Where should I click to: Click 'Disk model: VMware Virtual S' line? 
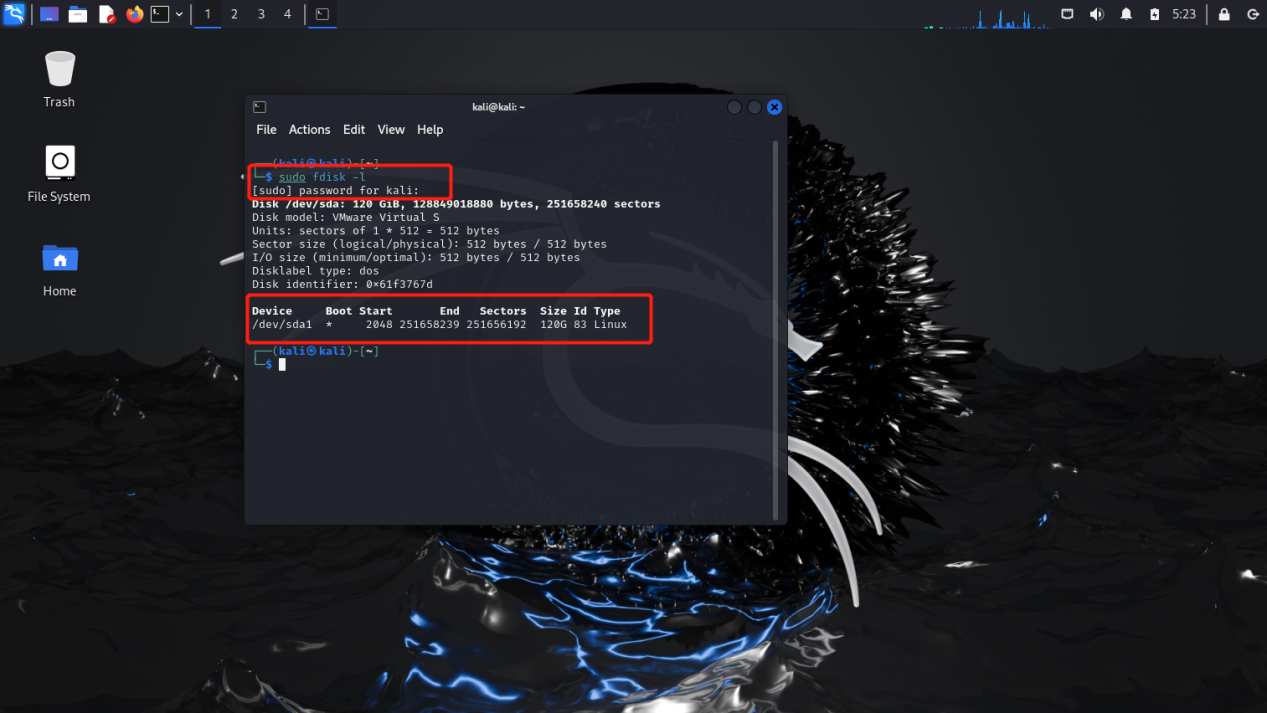pos(346,217)
